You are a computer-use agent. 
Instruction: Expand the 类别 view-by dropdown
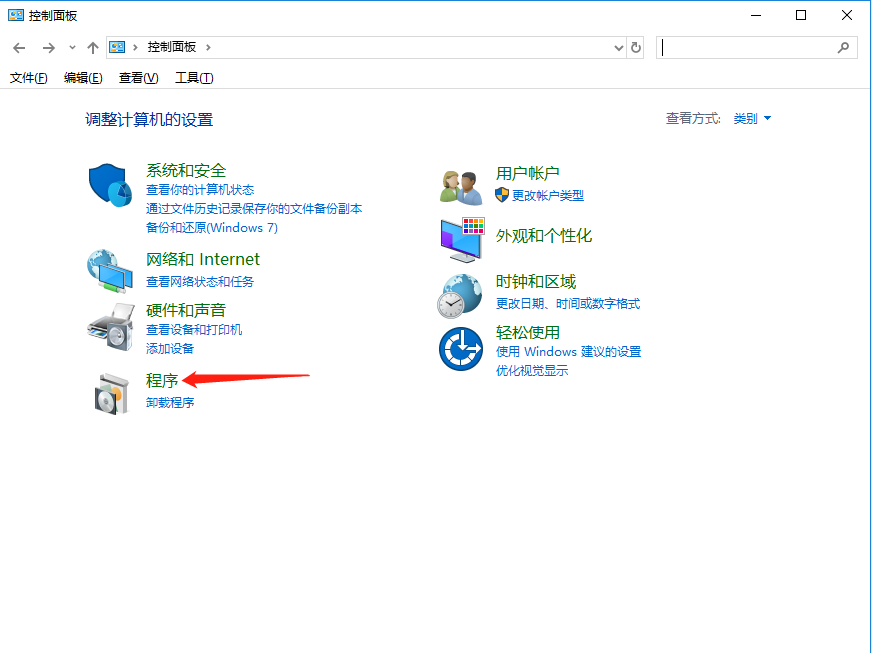click(x=752, y=118)
